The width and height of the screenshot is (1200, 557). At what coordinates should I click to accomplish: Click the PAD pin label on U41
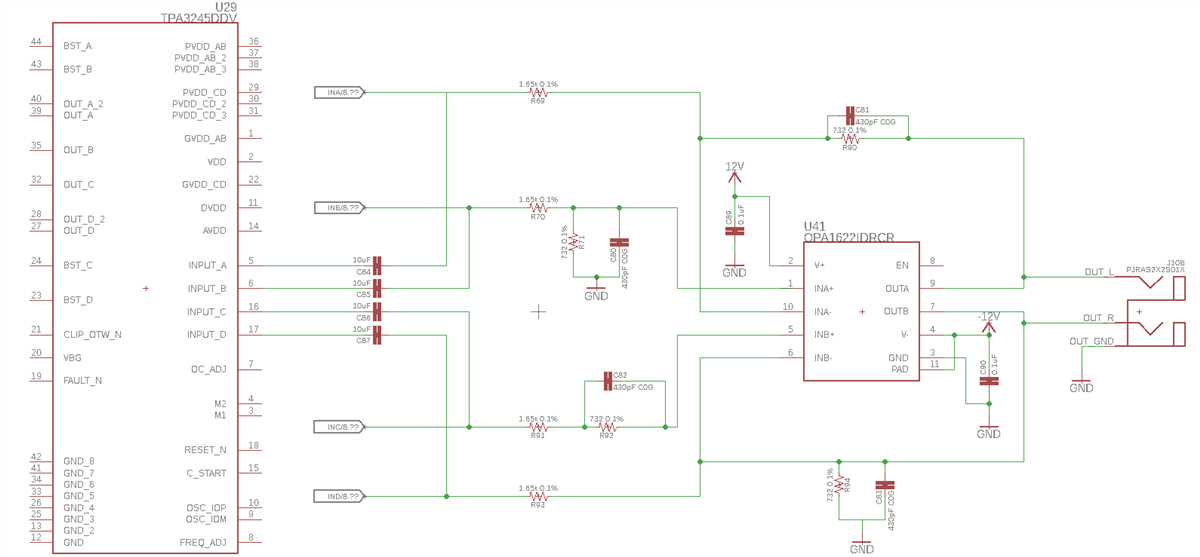(900, 369)
